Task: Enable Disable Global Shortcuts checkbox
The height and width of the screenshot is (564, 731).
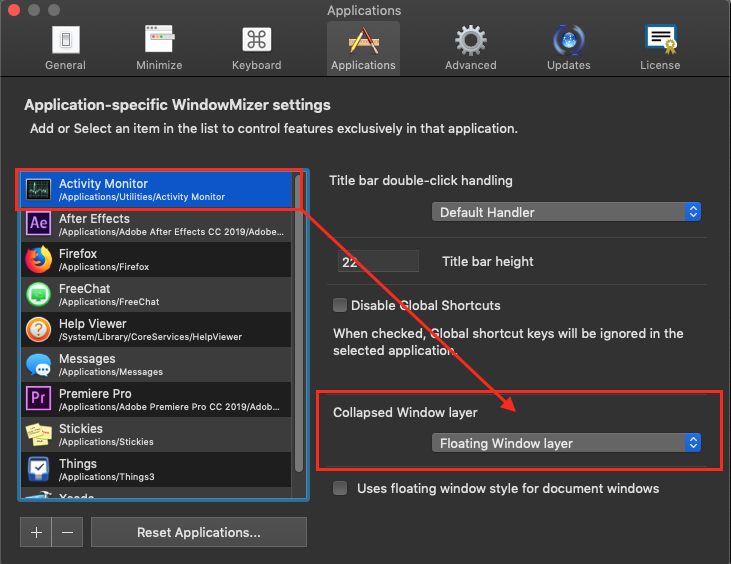Action: [340, 305]
